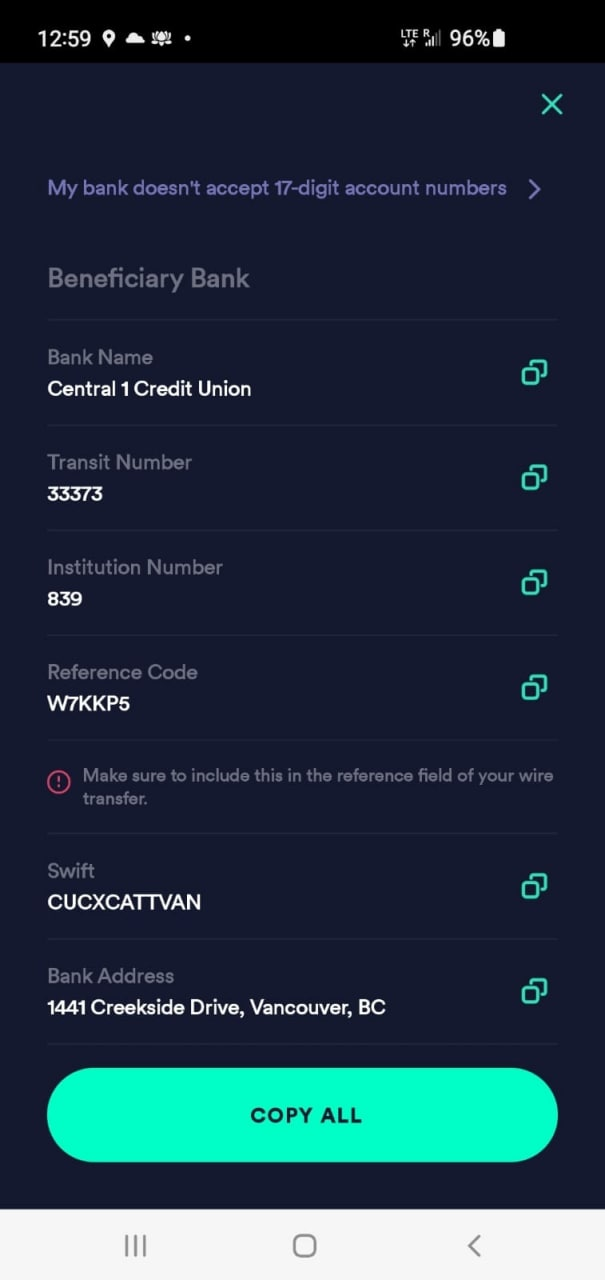This screenshot has height=1280, width=605.
Task: Copy the Swift code
Action: pyautogui.click(x=534, y=886)
